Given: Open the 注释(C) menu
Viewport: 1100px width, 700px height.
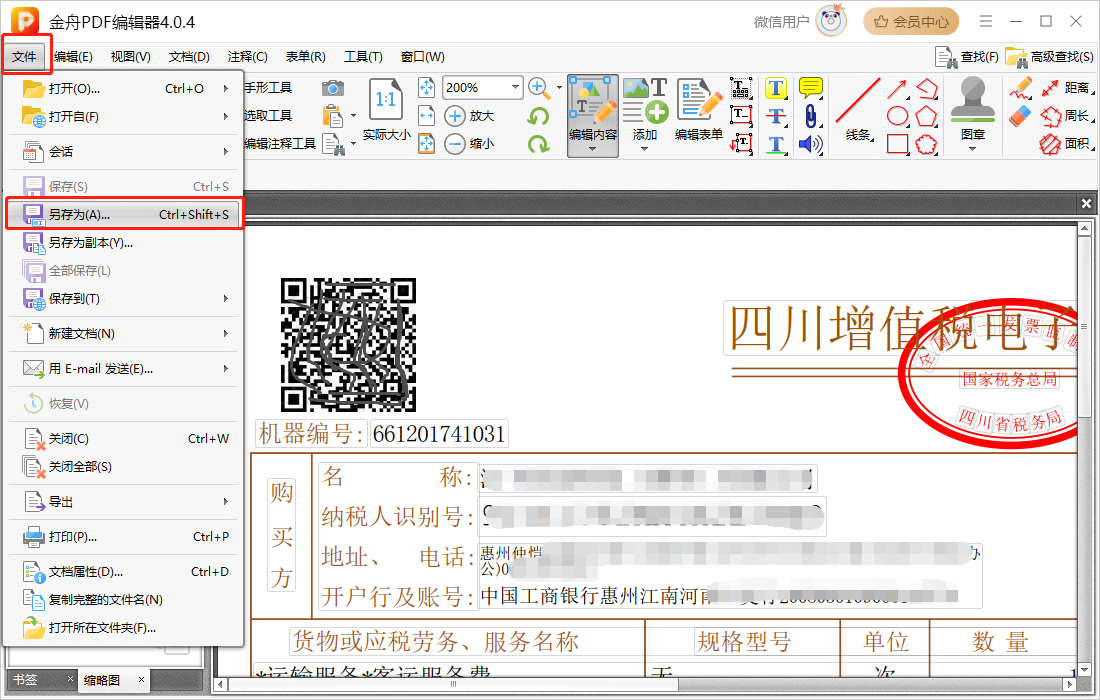Looking at the screenshot, I should 248,57.
